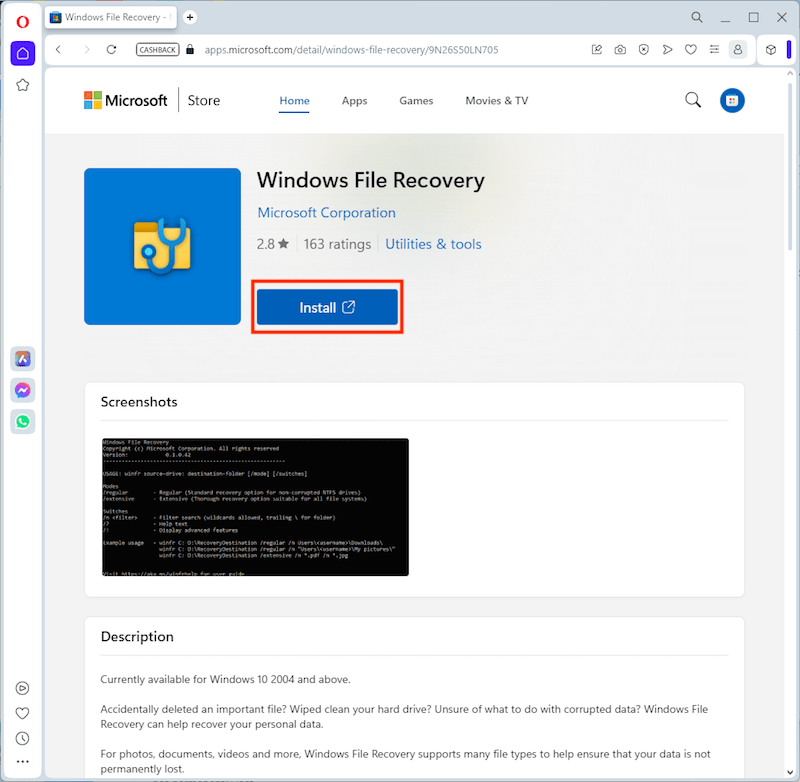Go to Movies & TV section
Screen dimensions: 800x782
[x=496, y=101]
